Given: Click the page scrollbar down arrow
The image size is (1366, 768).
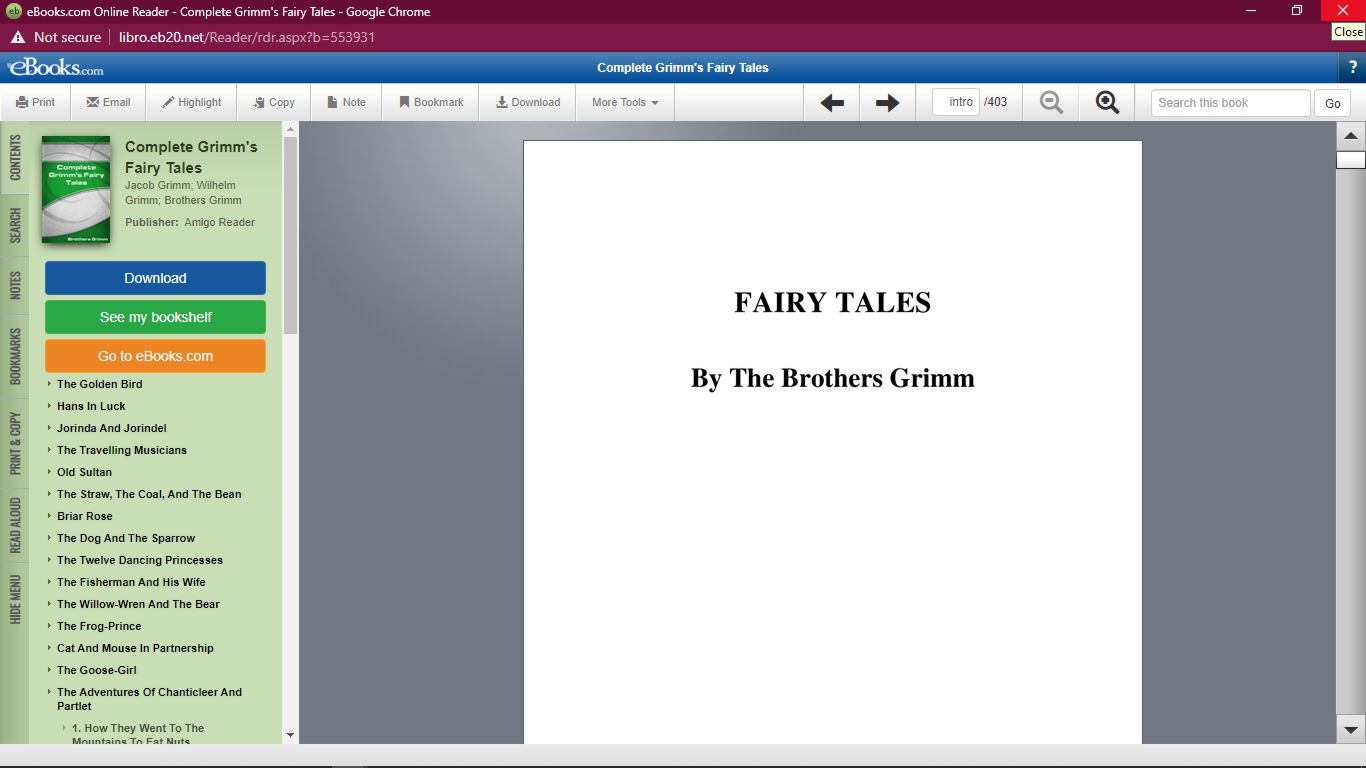Looking at the screenshot, I should [x=1350, y=730].
